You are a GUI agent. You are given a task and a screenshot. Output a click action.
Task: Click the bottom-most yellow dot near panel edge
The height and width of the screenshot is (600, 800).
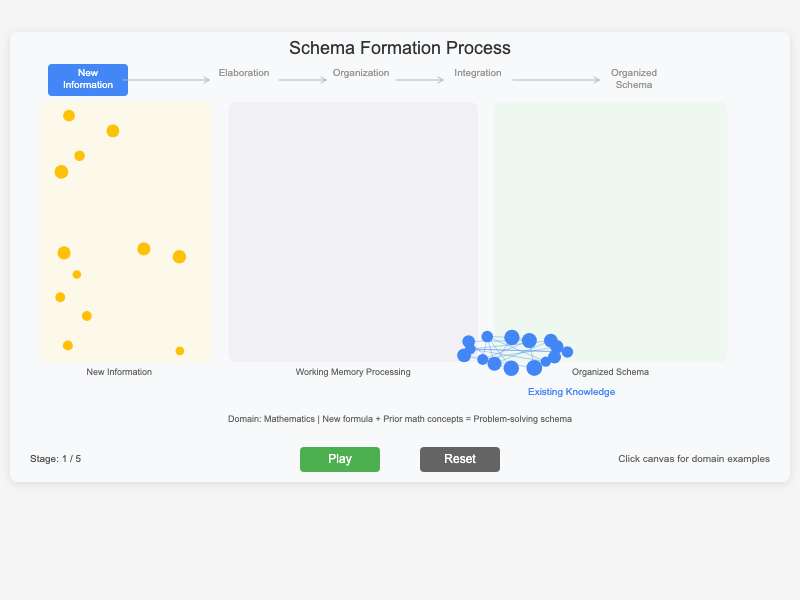coord(180,351)
